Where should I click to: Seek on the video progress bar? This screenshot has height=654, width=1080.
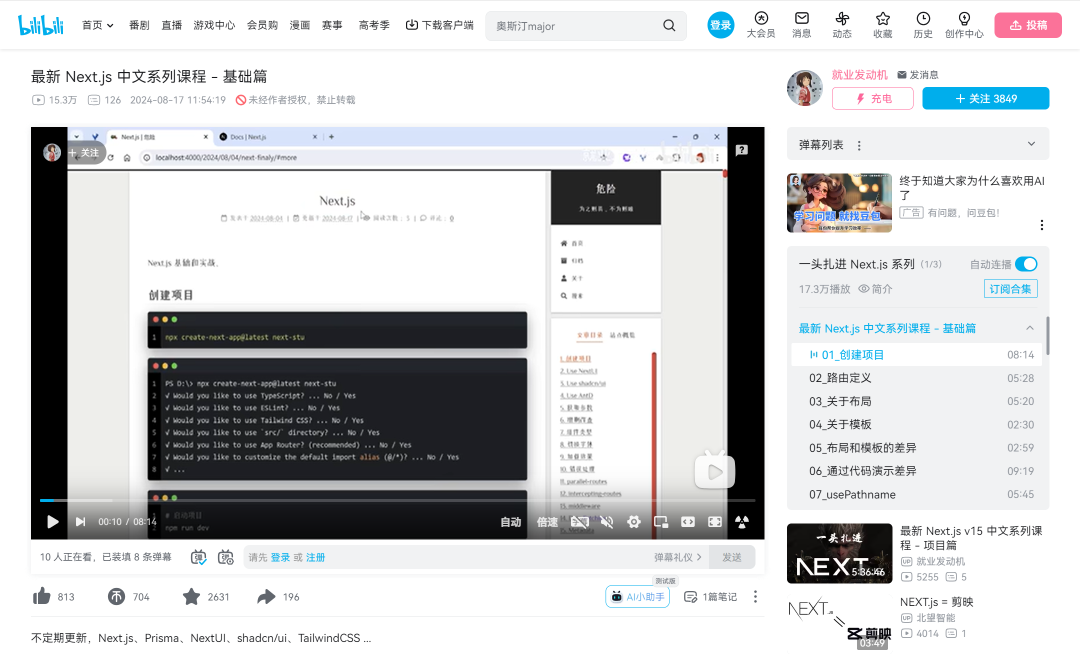click(397, 500)
